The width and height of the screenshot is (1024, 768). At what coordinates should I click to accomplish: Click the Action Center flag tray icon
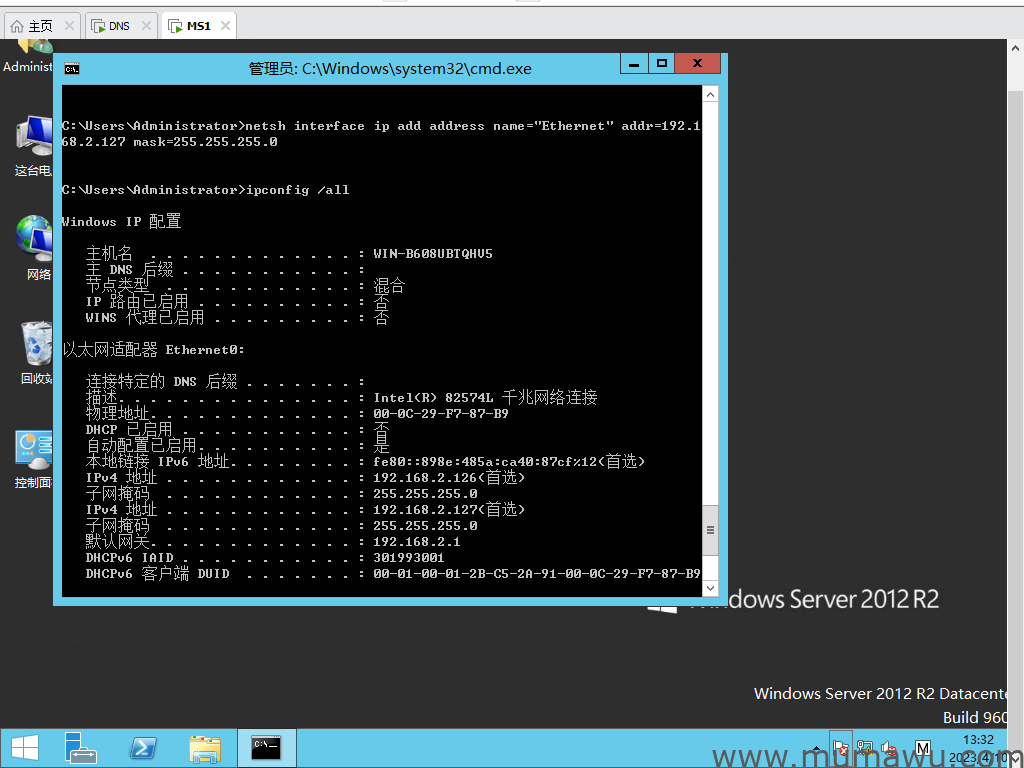pyautogui.click(x=841, y=748)
